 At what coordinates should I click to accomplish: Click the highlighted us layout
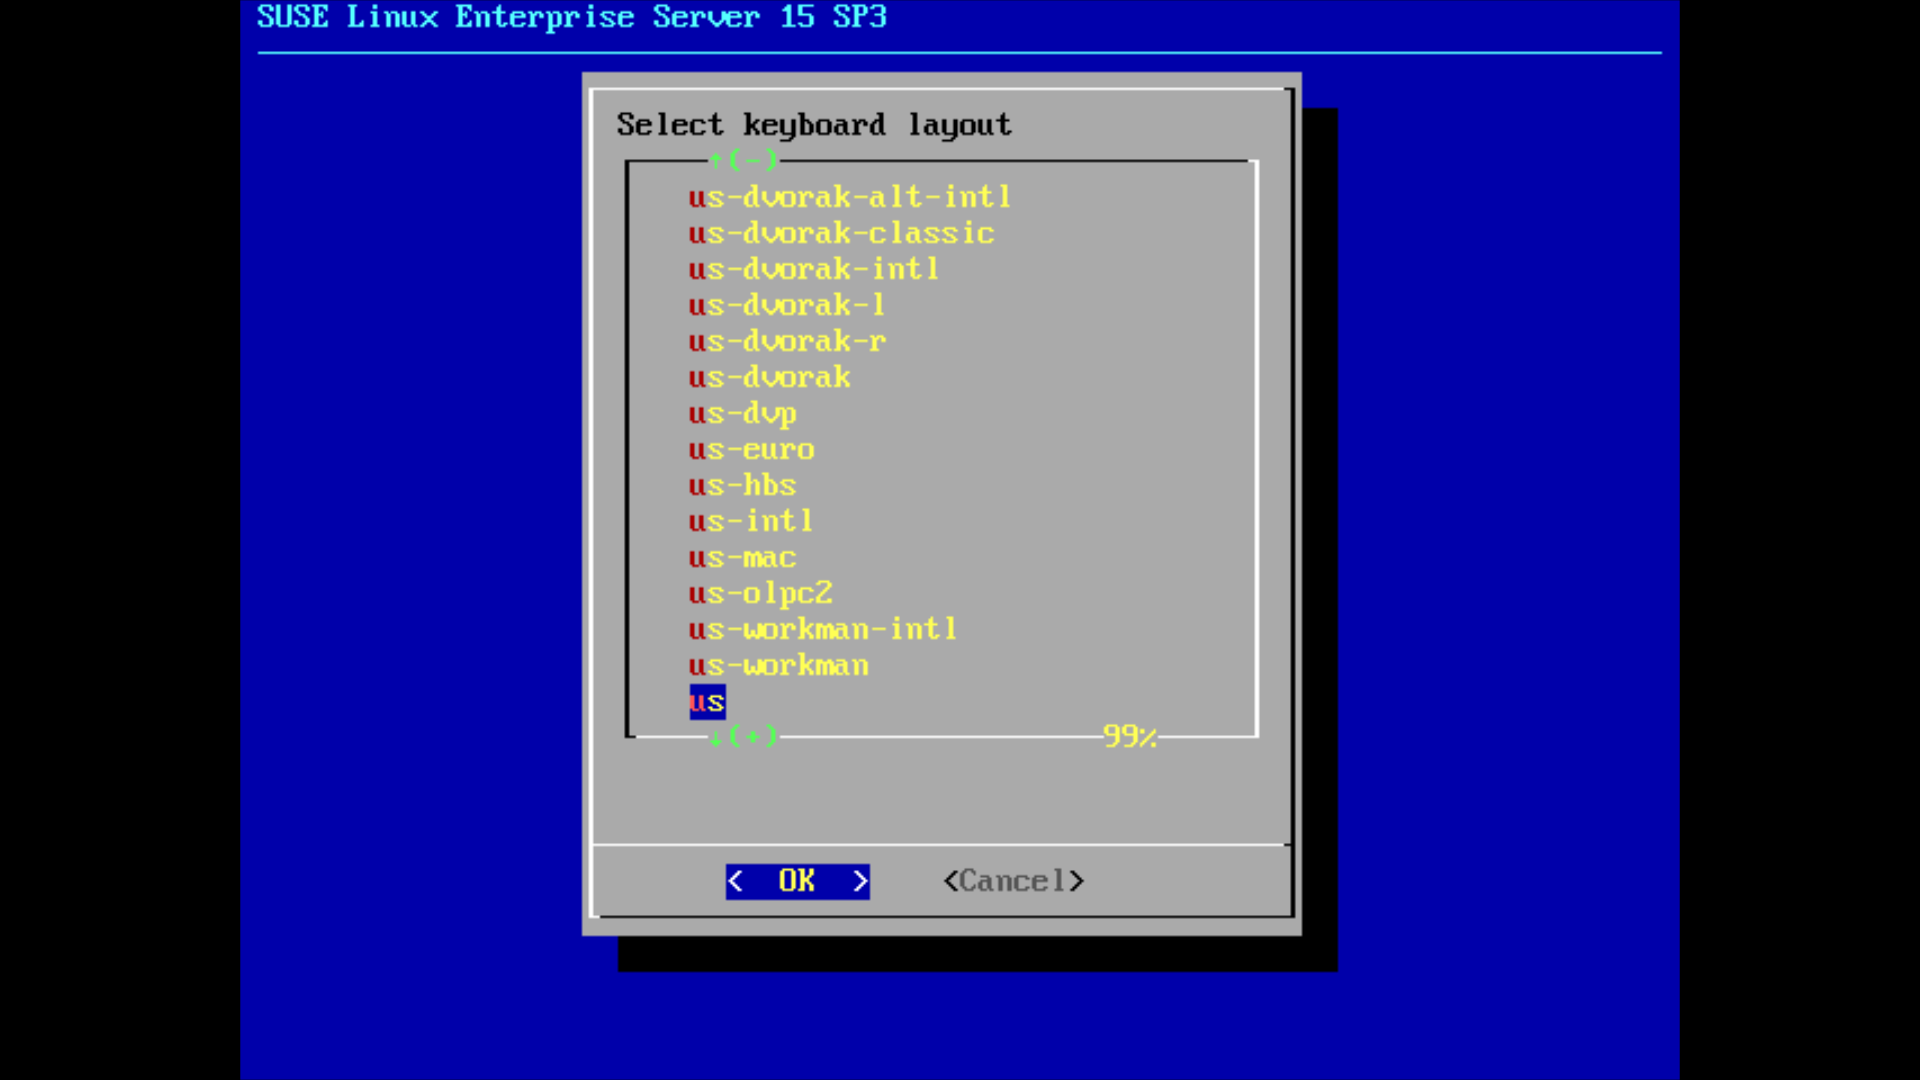(707, 701)
